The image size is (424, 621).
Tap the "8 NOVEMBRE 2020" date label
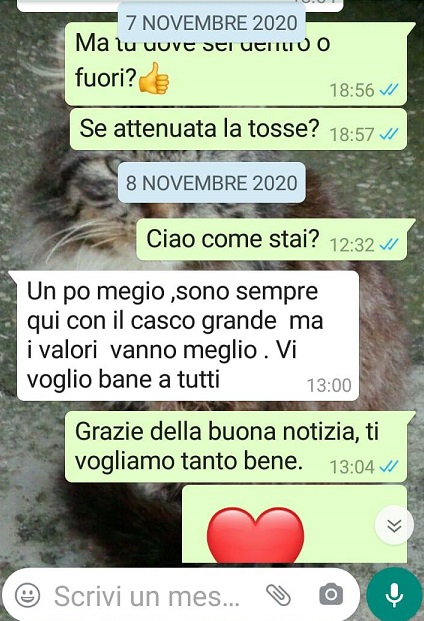[212, 183]
